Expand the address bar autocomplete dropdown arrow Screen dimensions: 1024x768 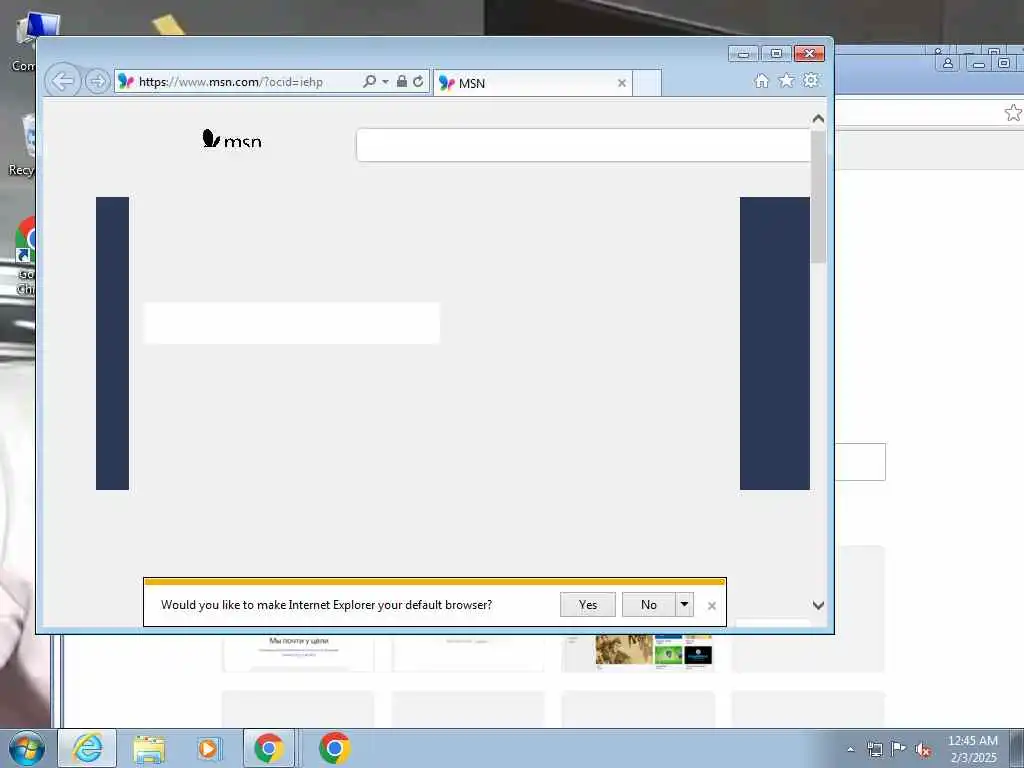[x=385, y=82]
